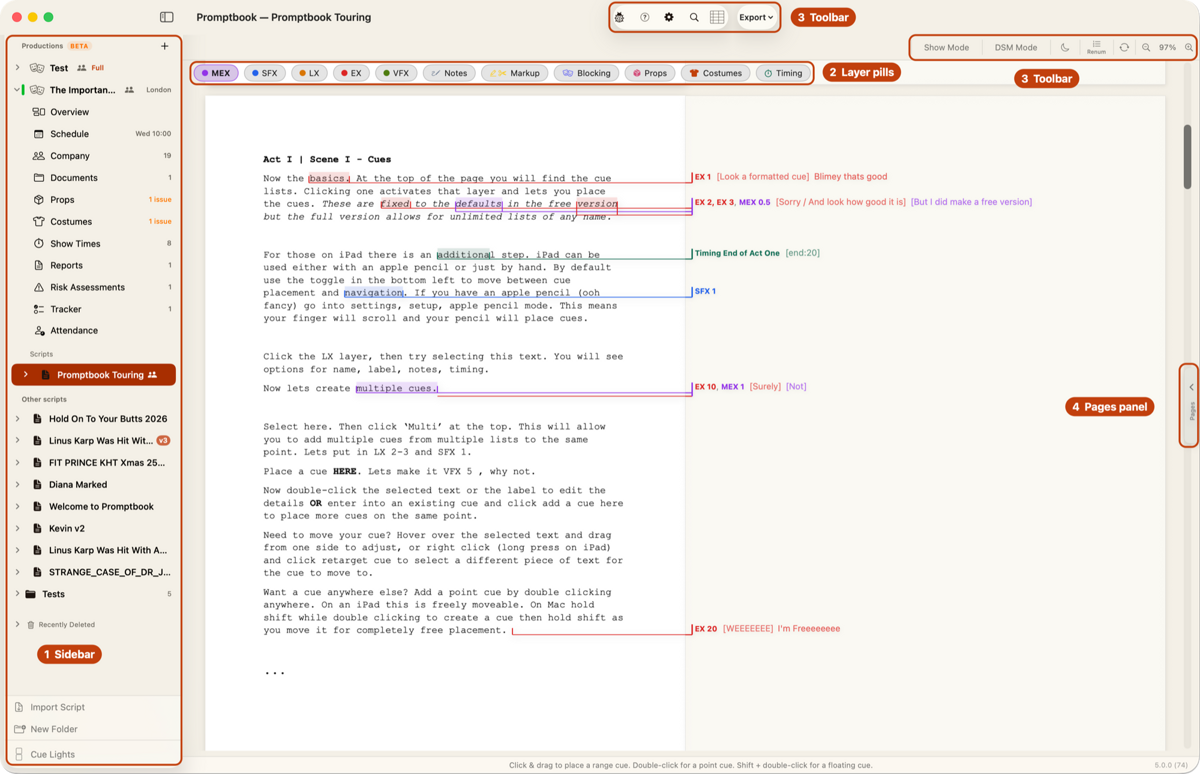The image size is (1200, 774).
Task: Click Timing End of Act One cue
Action: click(x=737, y=253)
